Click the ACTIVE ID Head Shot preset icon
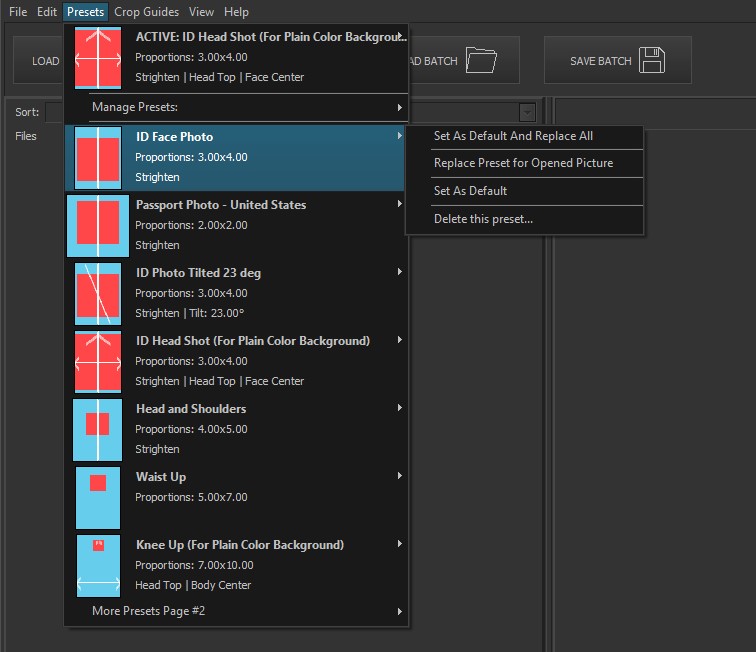Viewport: 756px width, 652px height. tap(98, 58)
